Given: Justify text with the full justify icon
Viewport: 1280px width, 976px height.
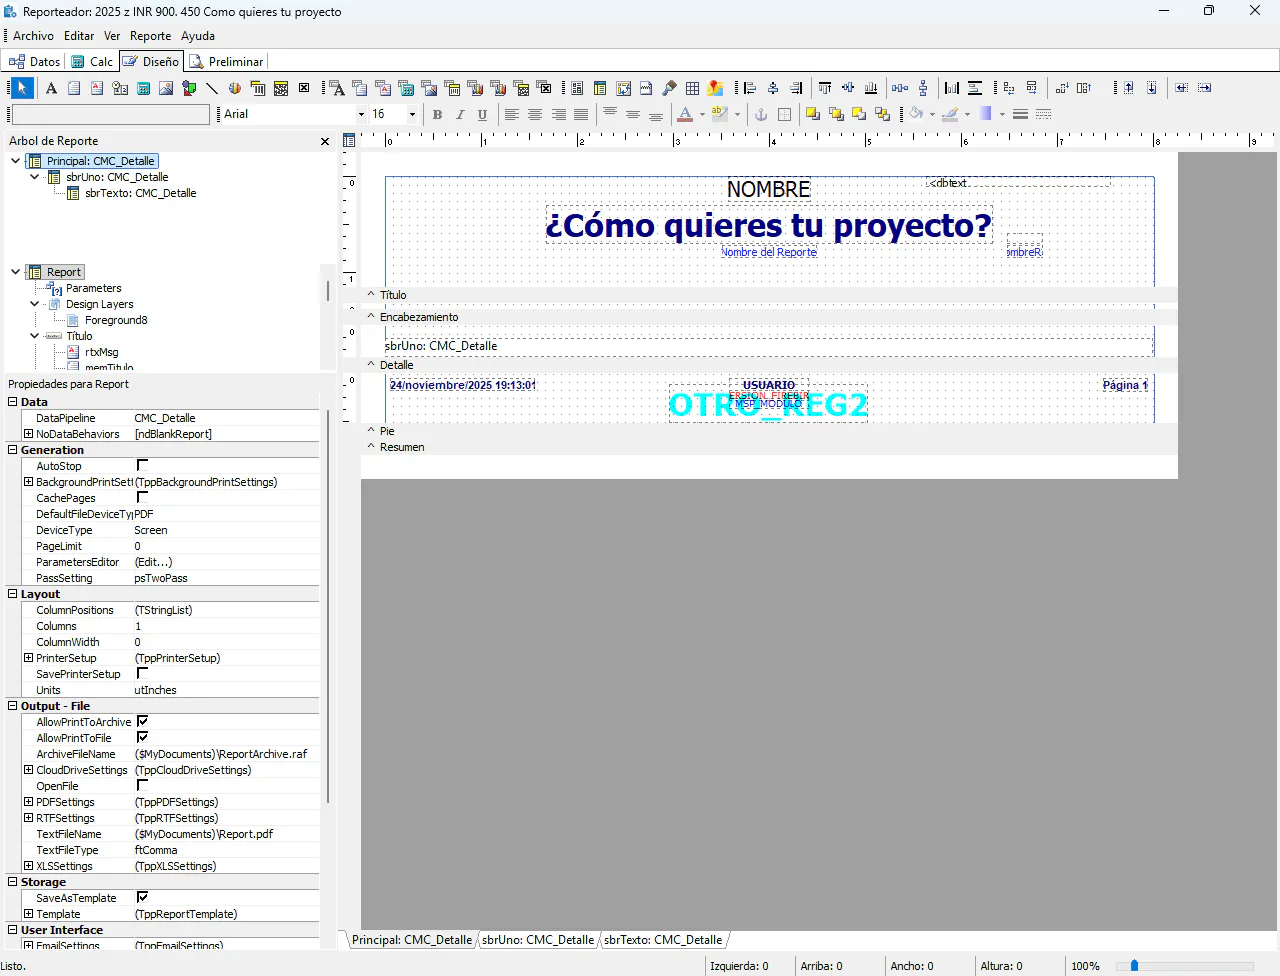Looking at the screenshot, I should [581, 114].
